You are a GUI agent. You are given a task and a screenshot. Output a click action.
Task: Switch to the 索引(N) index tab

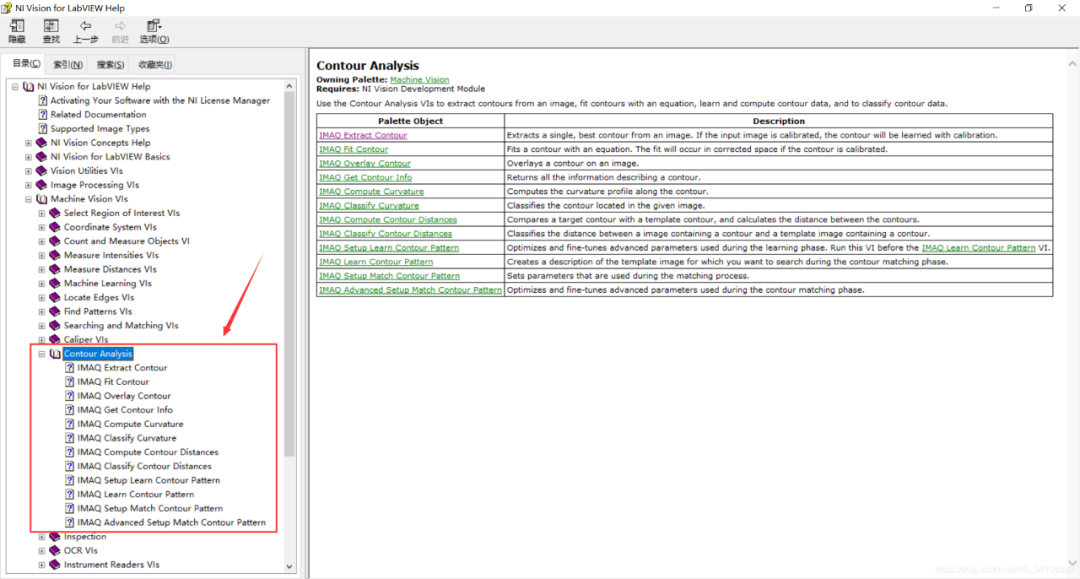(x=68, y=64)
